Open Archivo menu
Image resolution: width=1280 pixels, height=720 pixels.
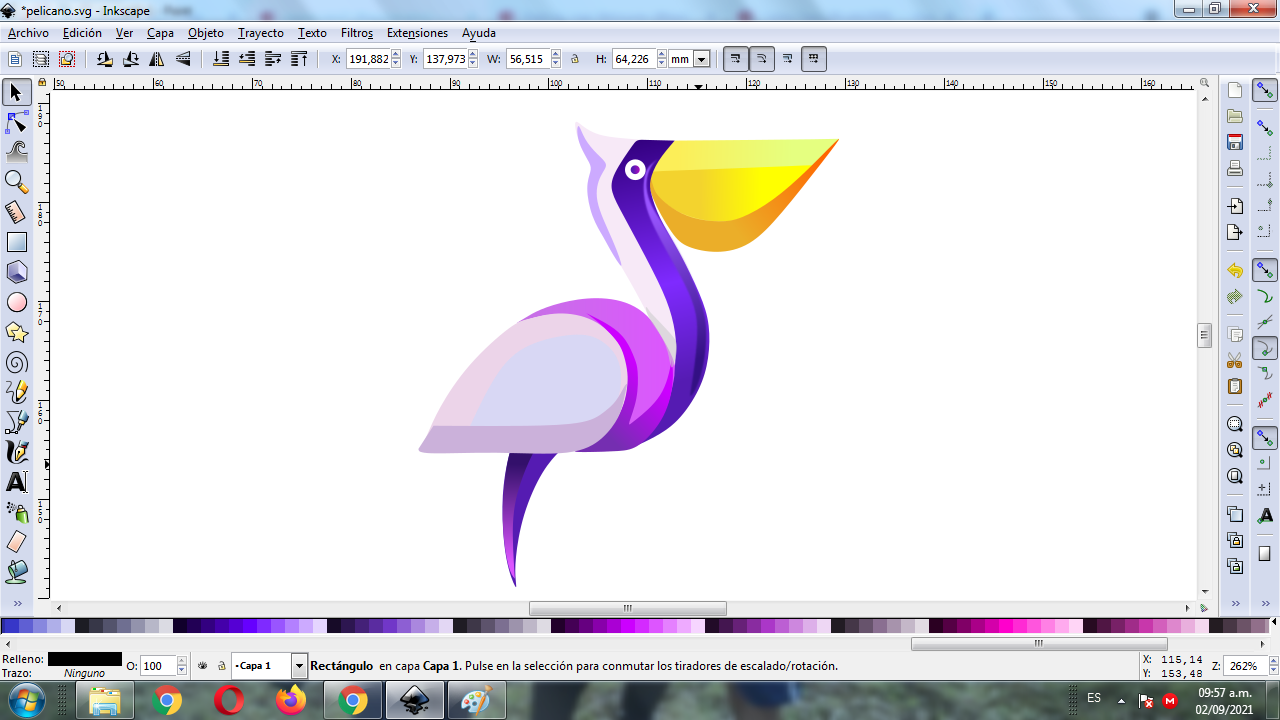pos(28,33)
